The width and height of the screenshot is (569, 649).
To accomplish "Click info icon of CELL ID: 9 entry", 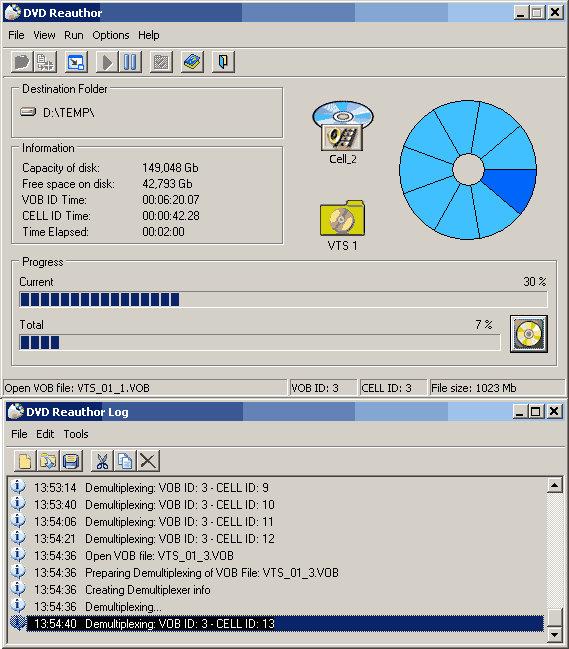I will [18, 487].
